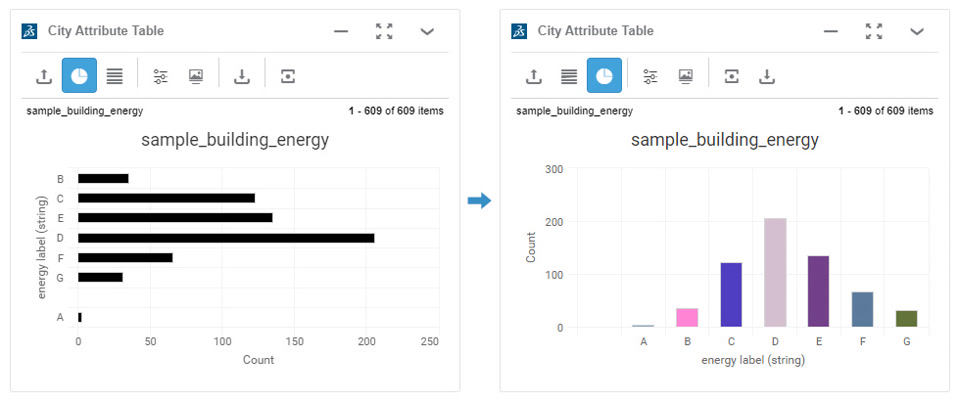Click the download icon in the left panel
960x401 pixels.
click(x=242, y=76)
